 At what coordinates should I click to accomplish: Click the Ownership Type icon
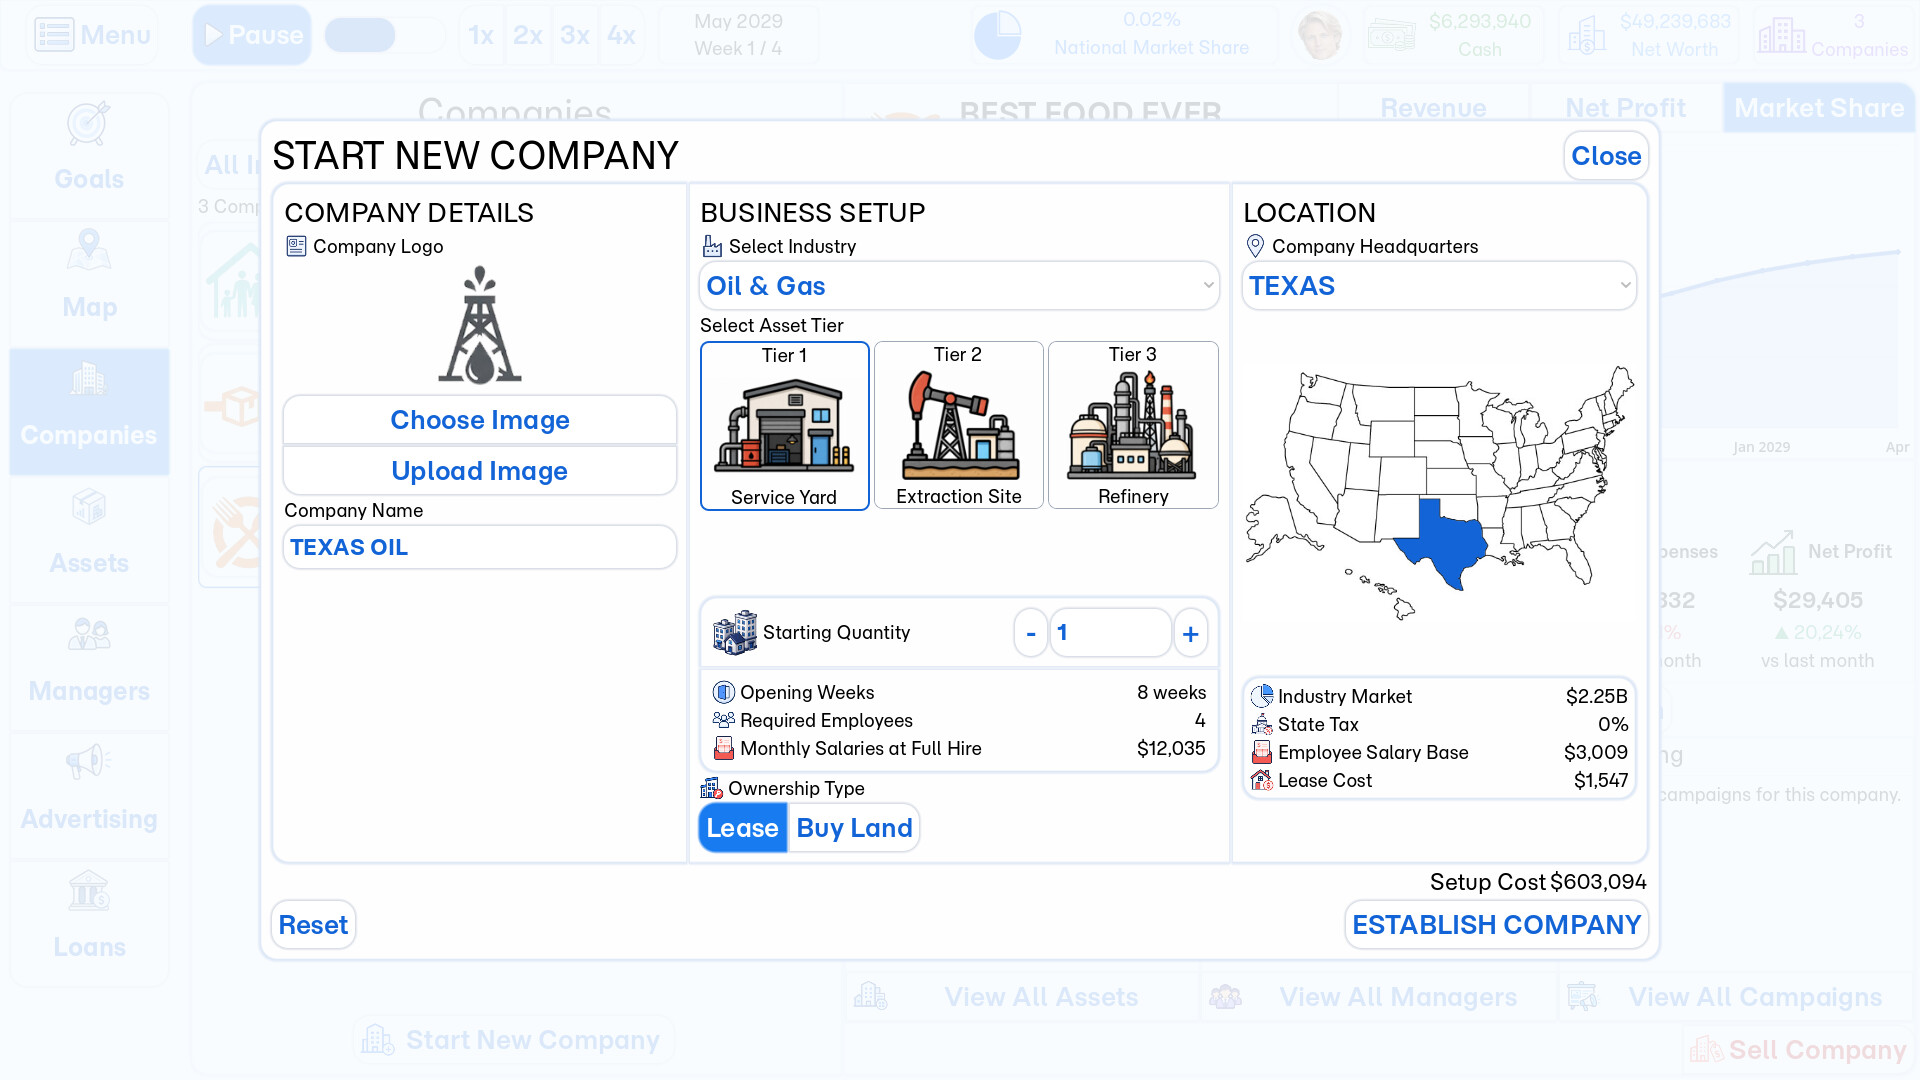[x=712, y=788]
